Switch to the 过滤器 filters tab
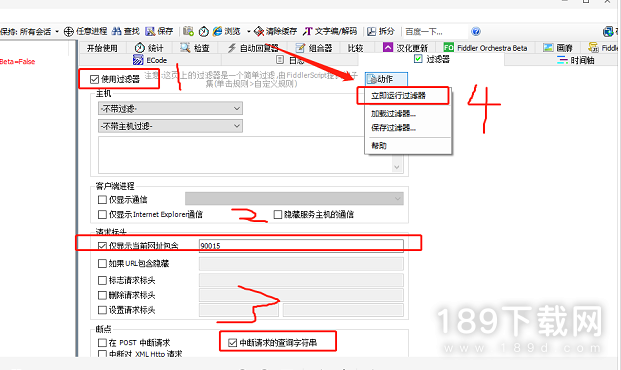621x370 pixels. click(432, 59)
